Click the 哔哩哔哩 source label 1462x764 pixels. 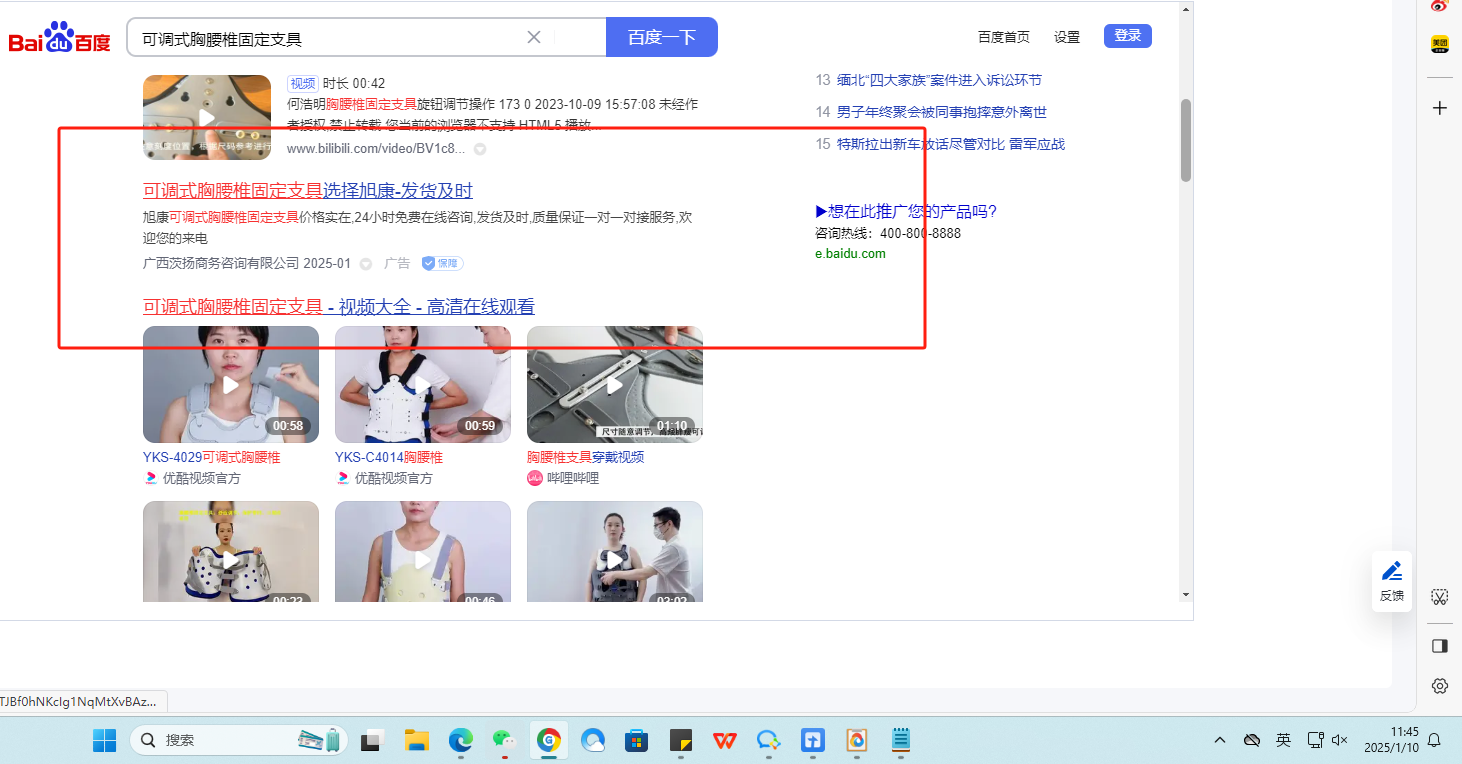(573, 478)
